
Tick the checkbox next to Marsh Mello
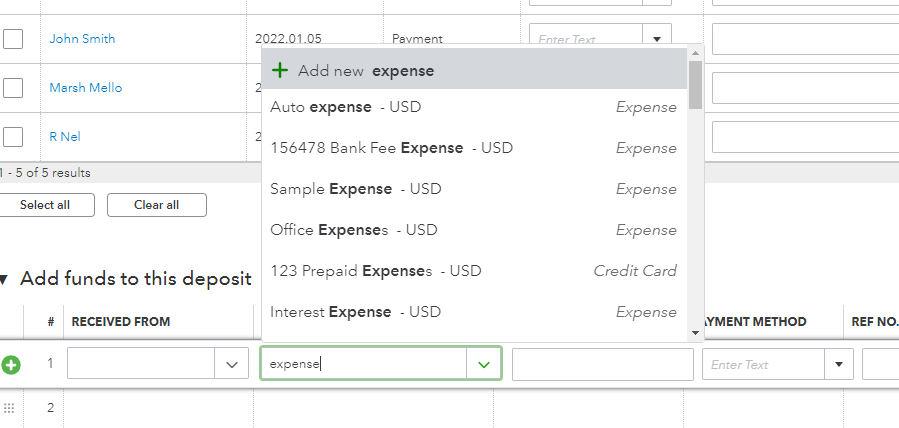point(13,88)
